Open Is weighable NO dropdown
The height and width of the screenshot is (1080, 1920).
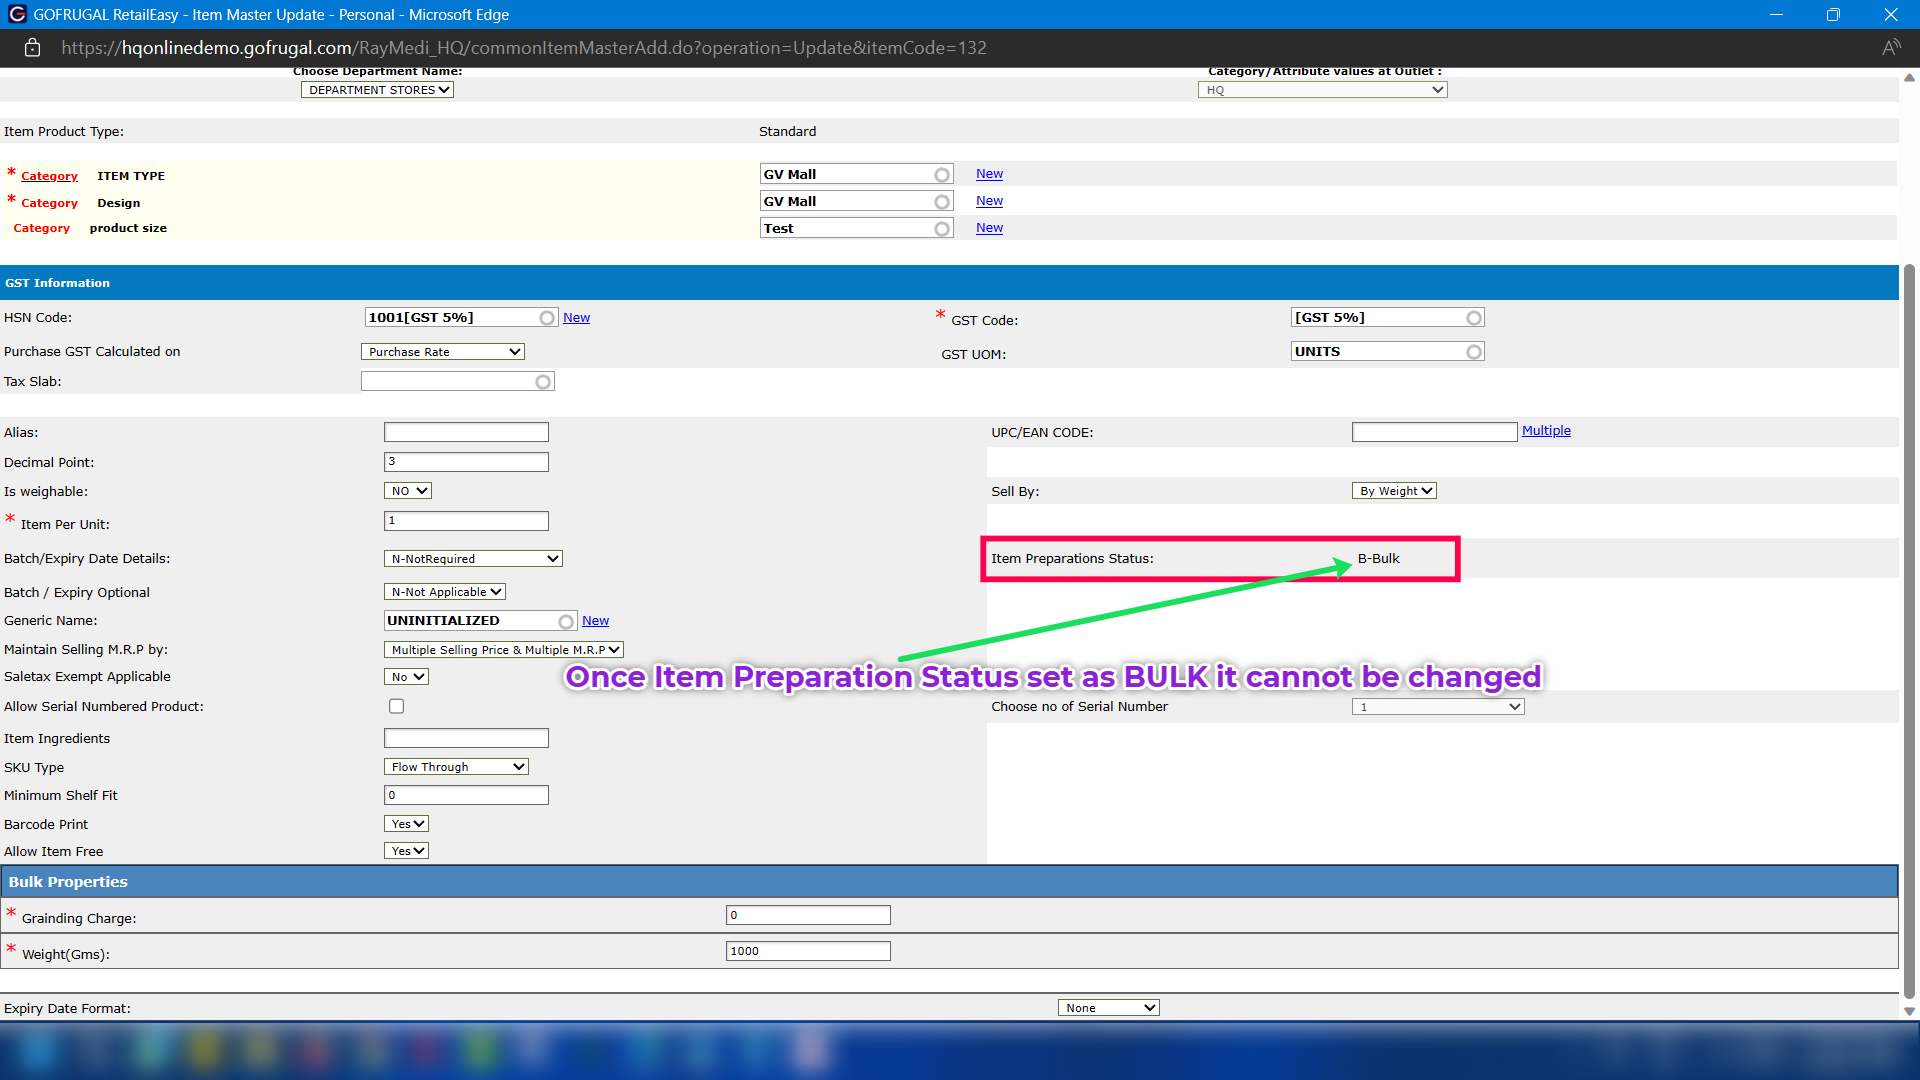click(x=408, y=491)
